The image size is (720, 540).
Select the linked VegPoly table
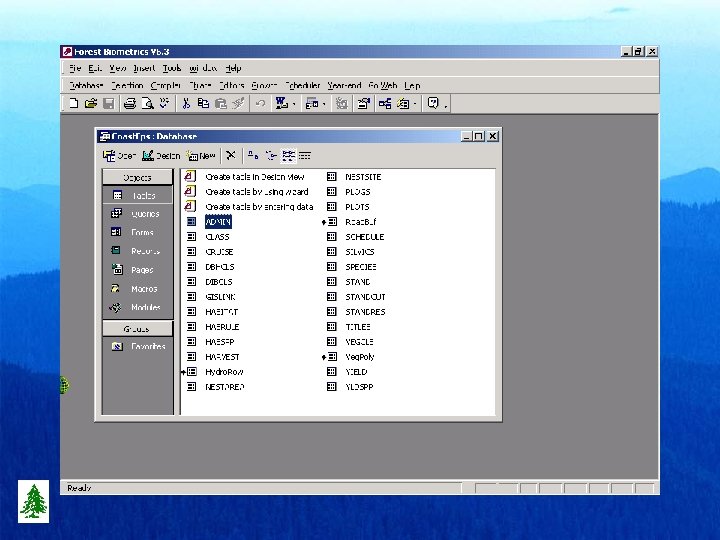click(360, 357)
